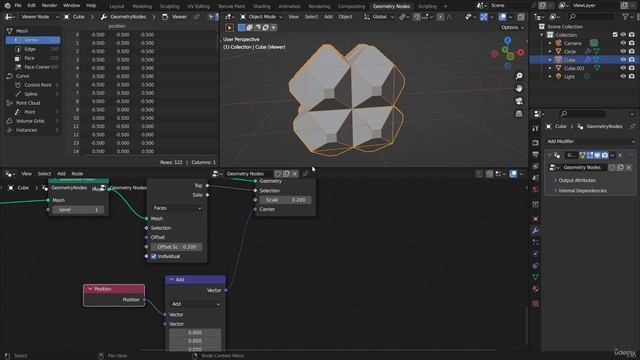
Task: Open the Add operation dropdown in vector node
Action: pyautogui.click(x=195, y=304)
